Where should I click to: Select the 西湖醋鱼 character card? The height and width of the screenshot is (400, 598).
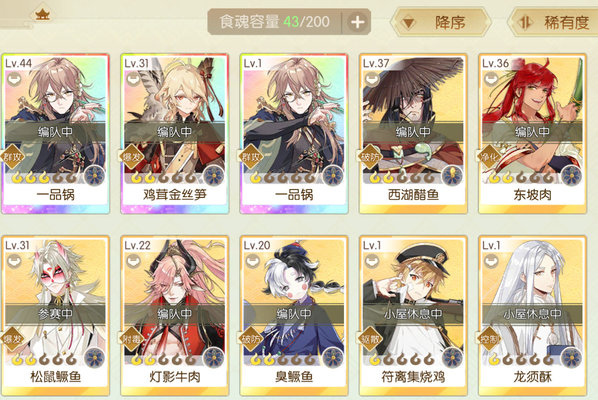coord(413,133)
